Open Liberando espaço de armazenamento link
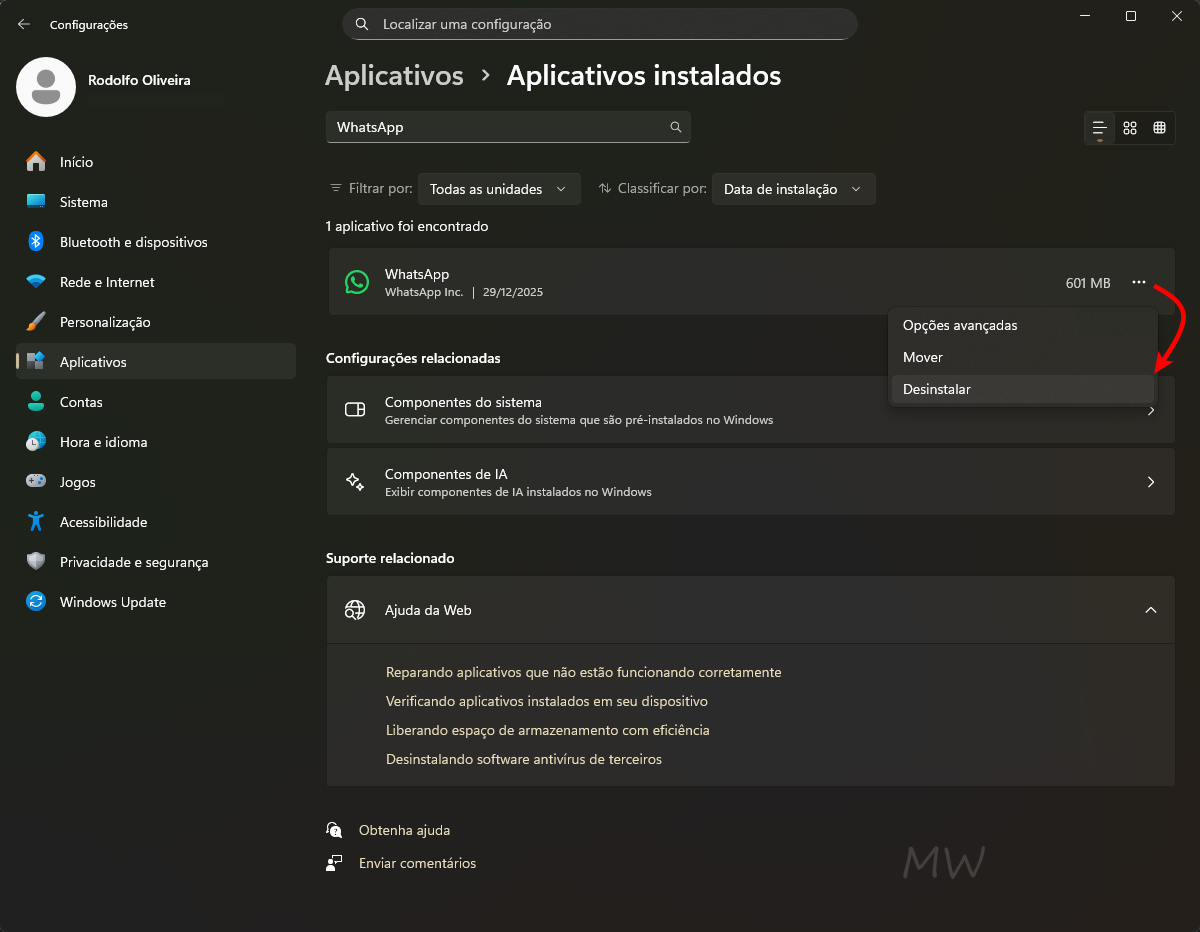 [x=547, y=730]
